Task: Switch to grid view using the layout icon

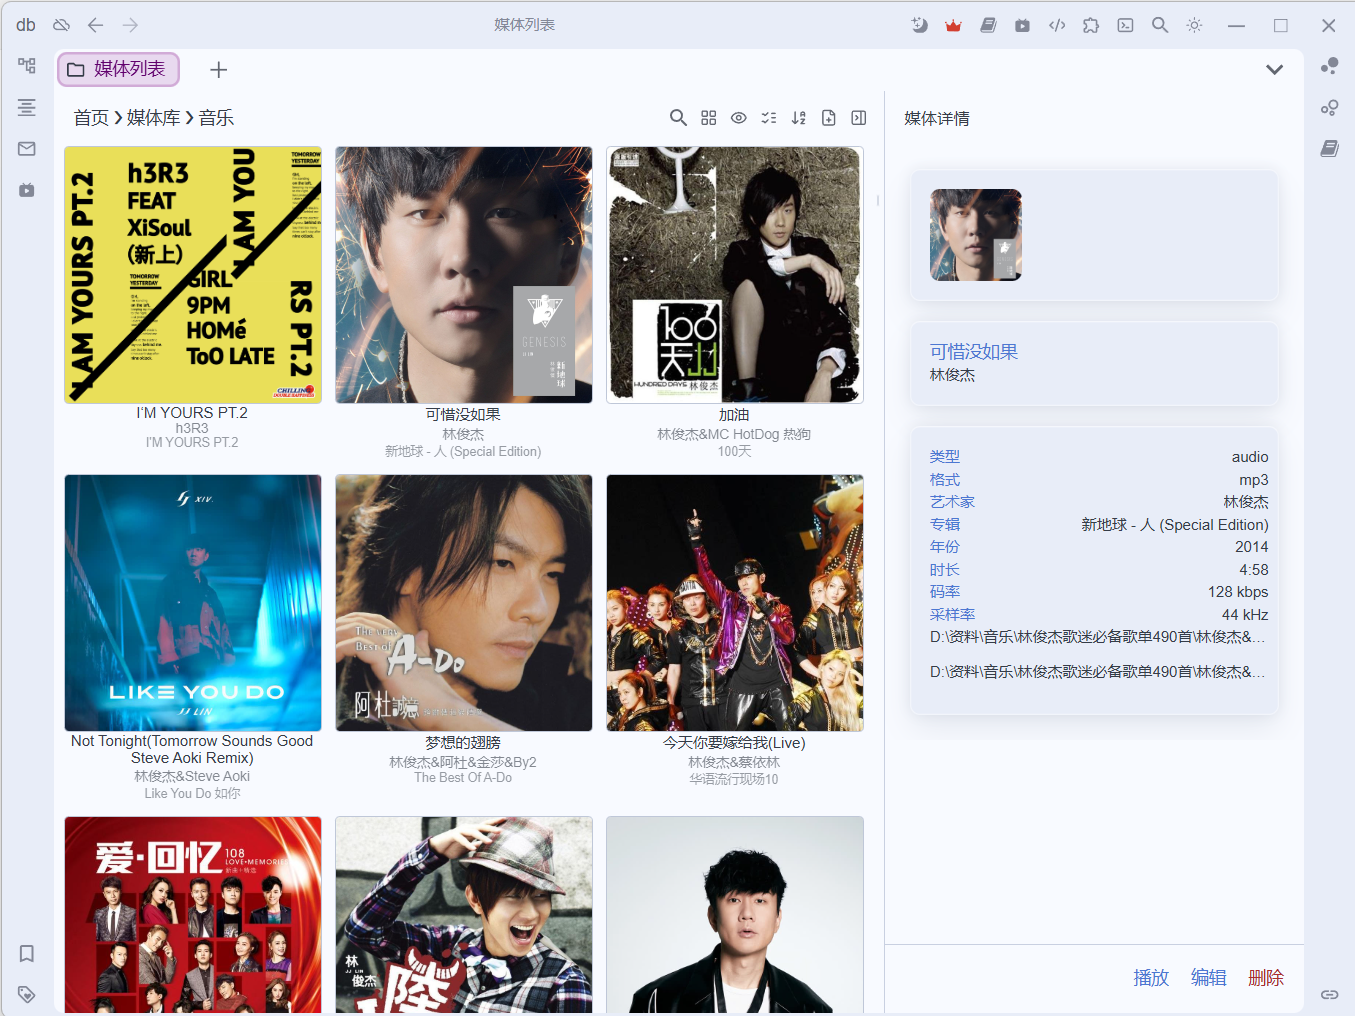Action: pyautogui.click(x=709, y=118)
